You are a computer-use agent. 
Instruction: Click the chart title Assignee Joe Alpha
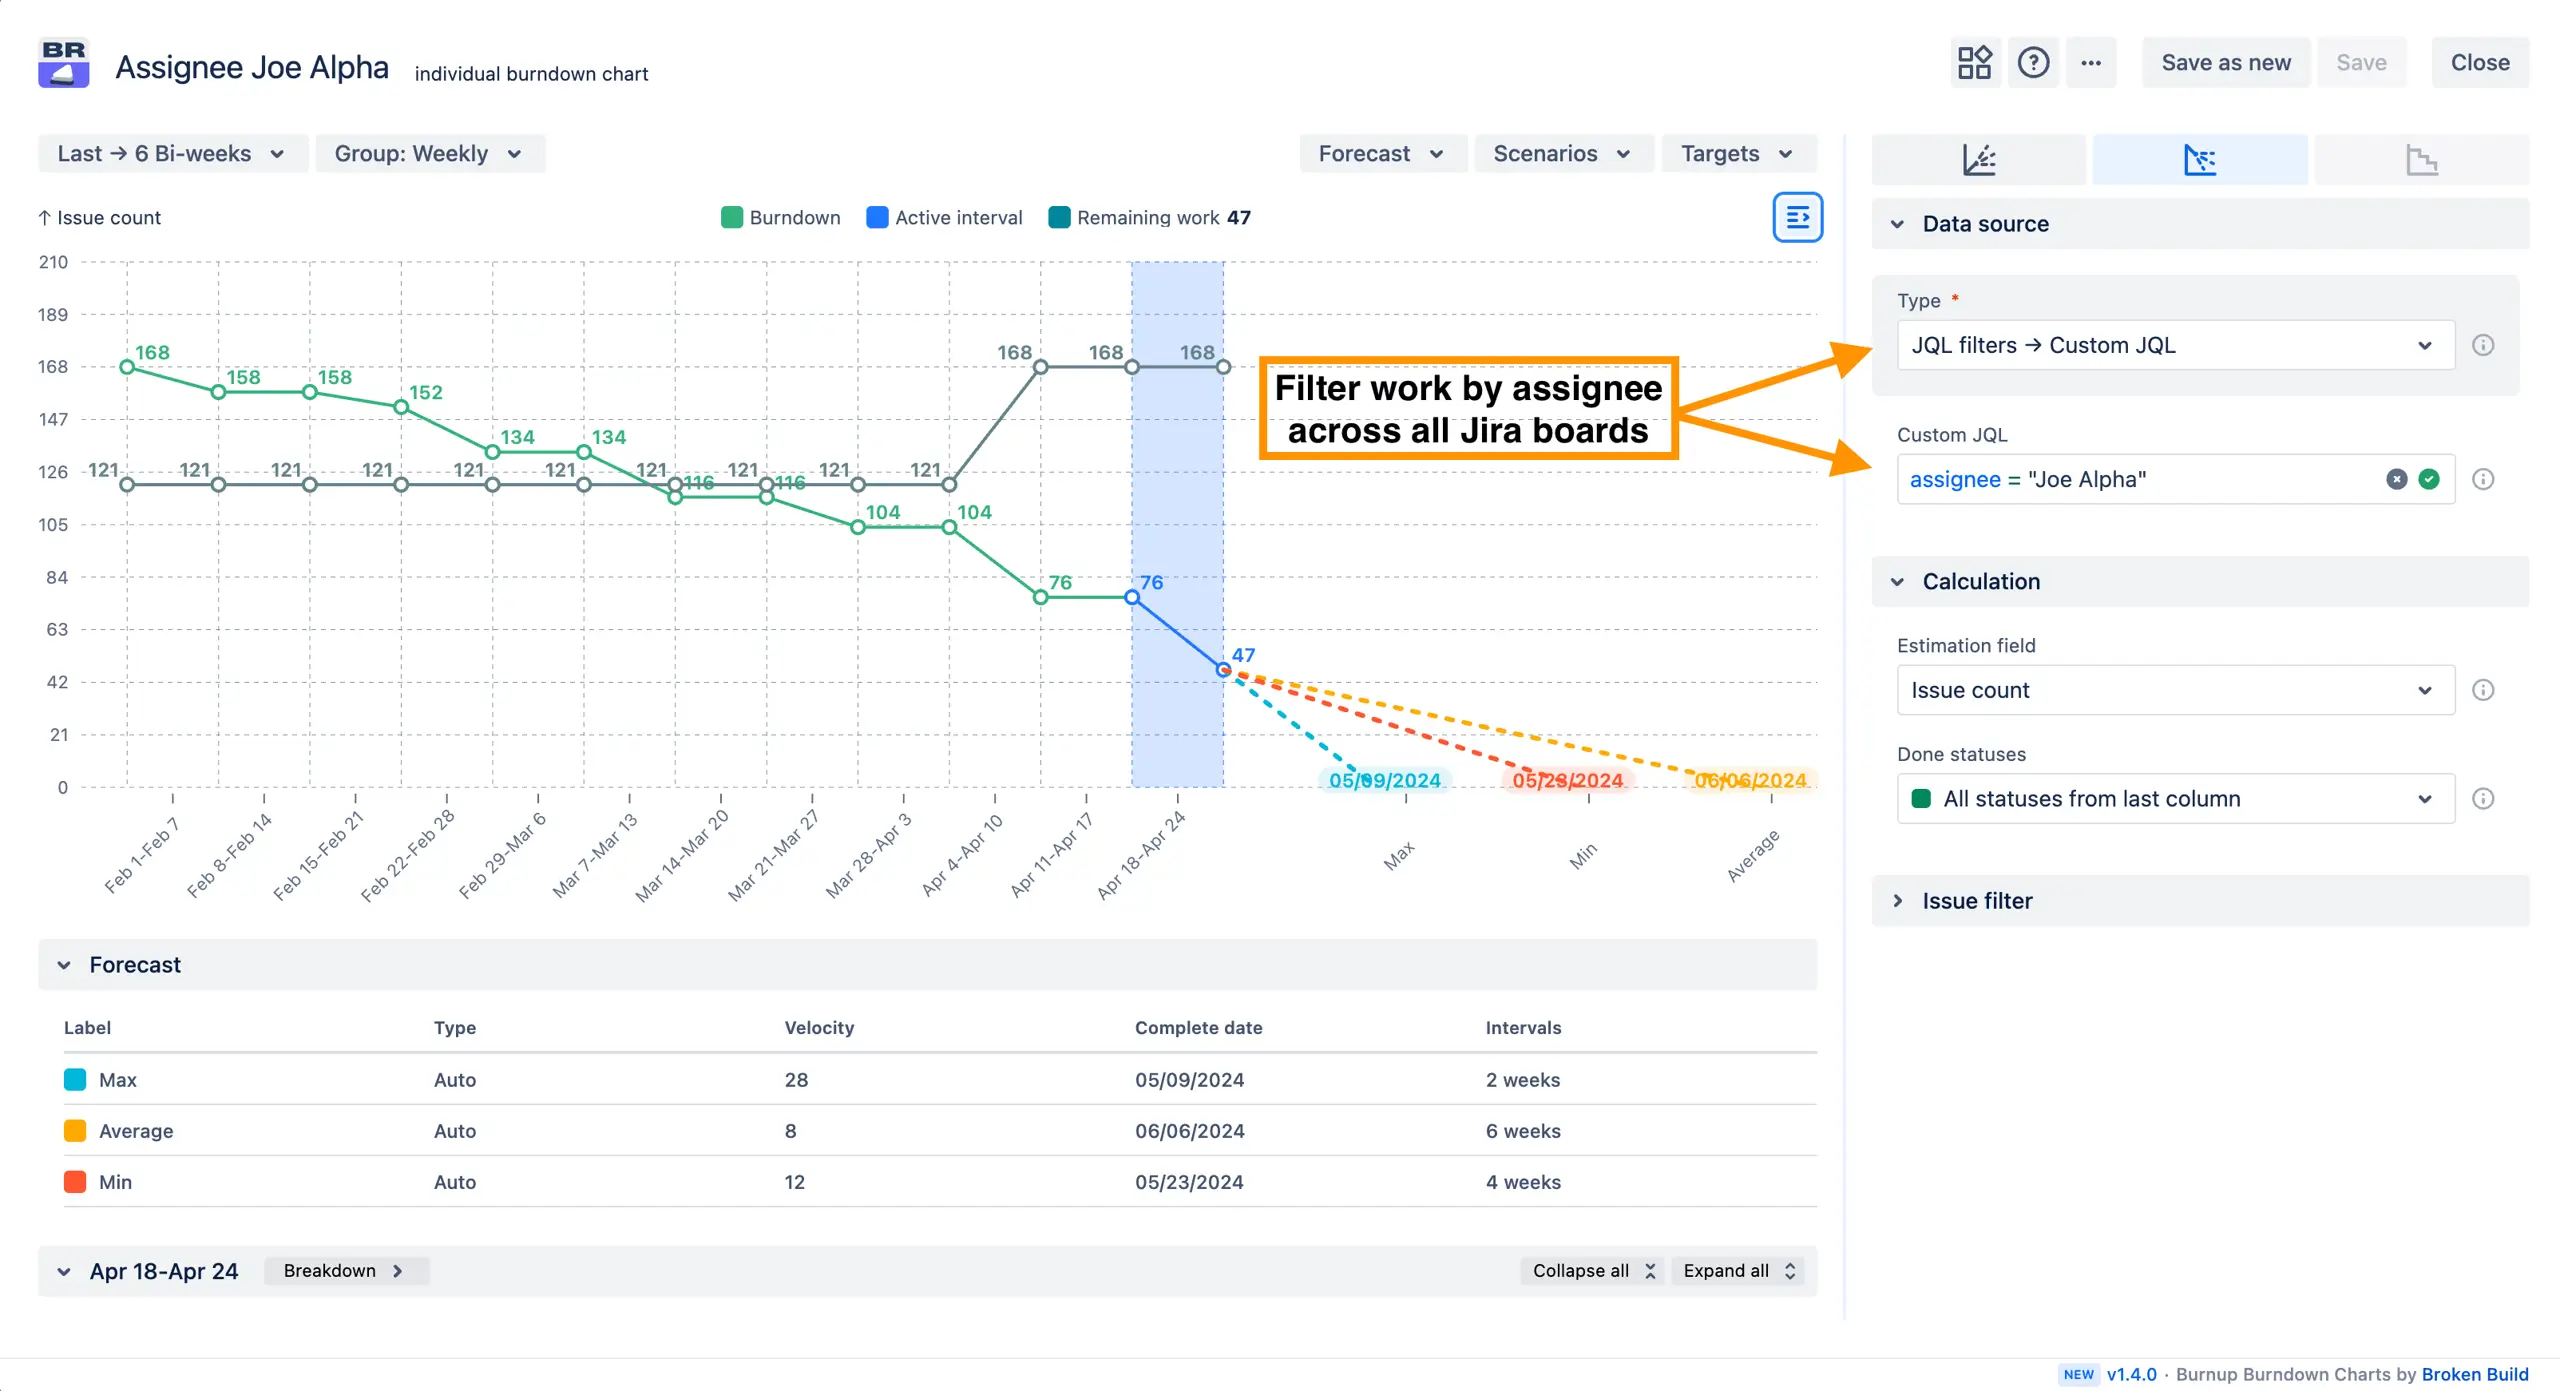point(252,67)
